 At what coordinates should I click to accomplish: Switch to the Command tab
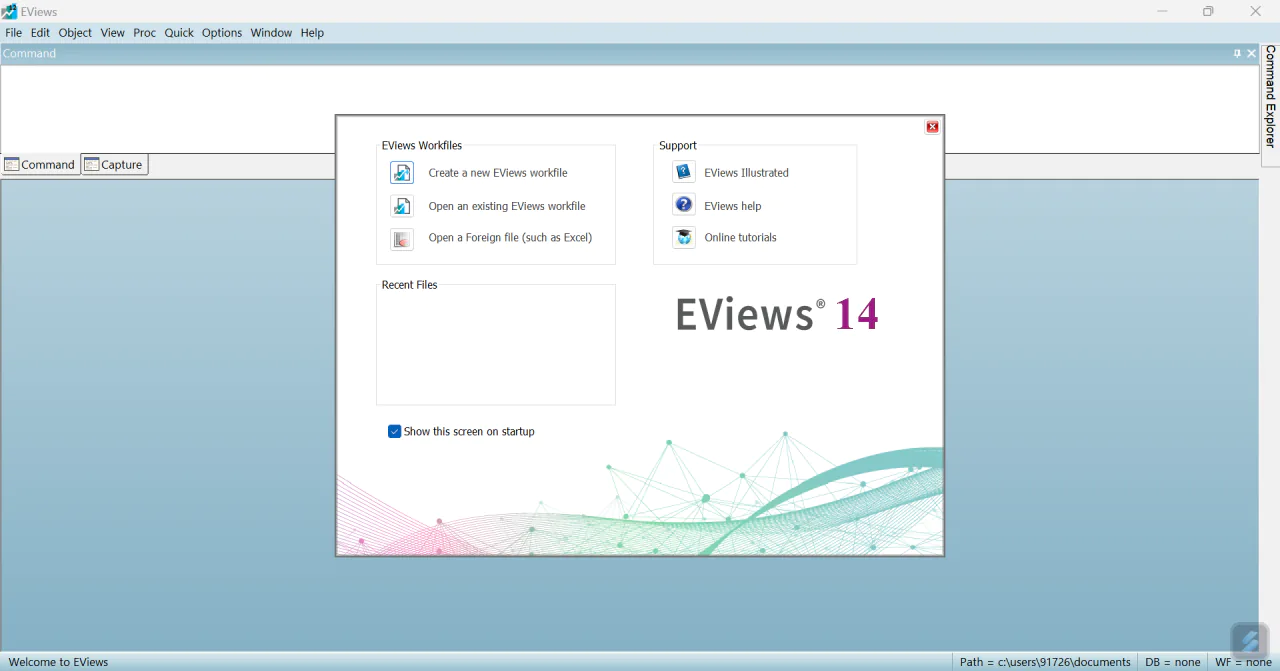[x=40, y=165]
